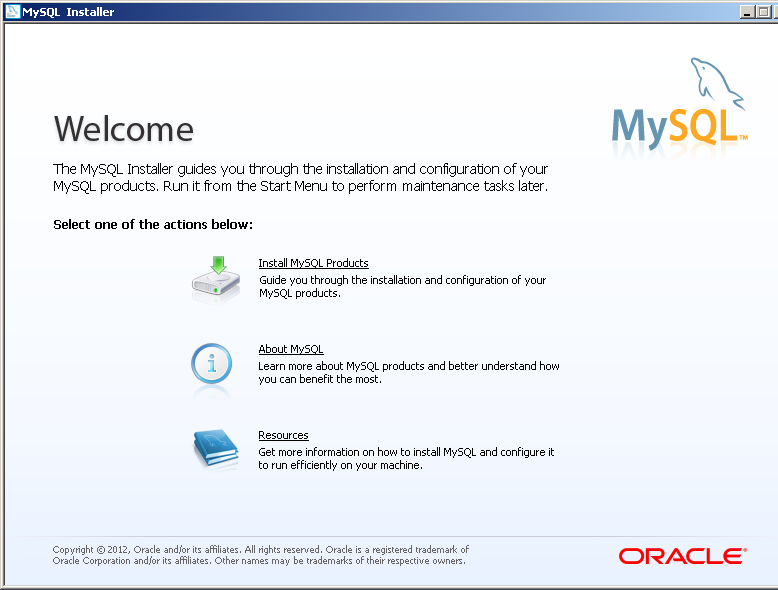Open the Resources link
This screenshot has height=590, width=778.
283,435
